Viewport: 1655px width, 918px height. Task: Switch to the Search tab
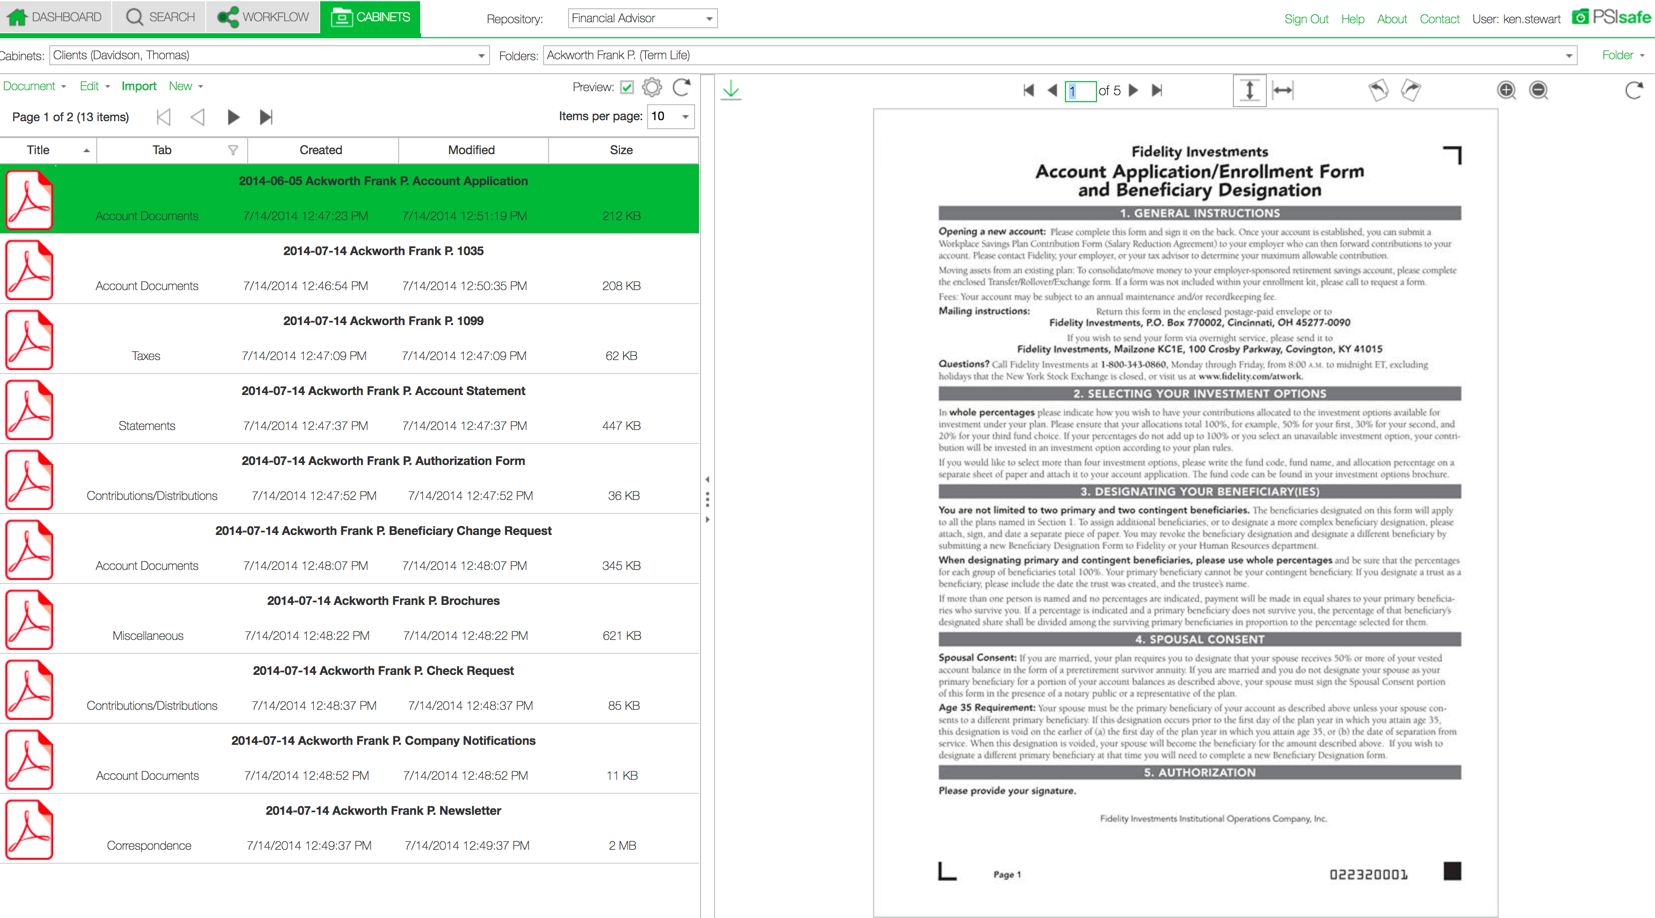[x=159, y=17]
